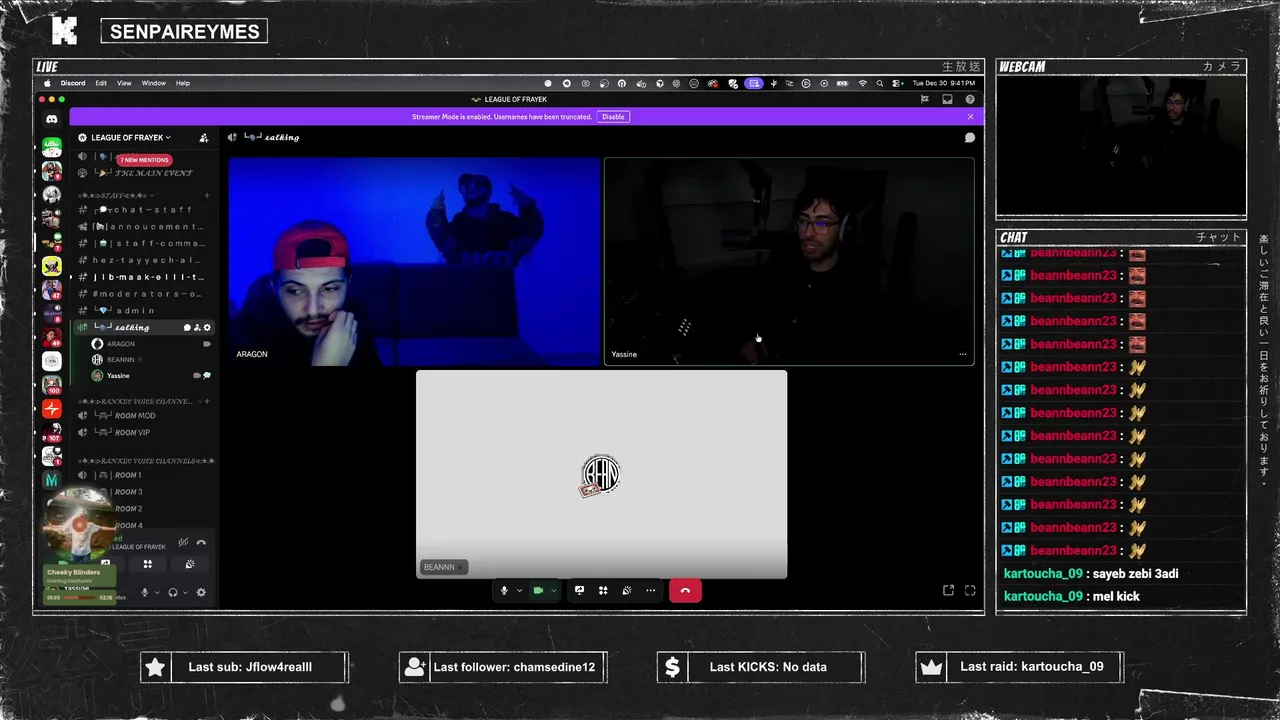Toggle headphones deafen in the user panel
This screenshot has height=720, width=1280.
[173, 593]
